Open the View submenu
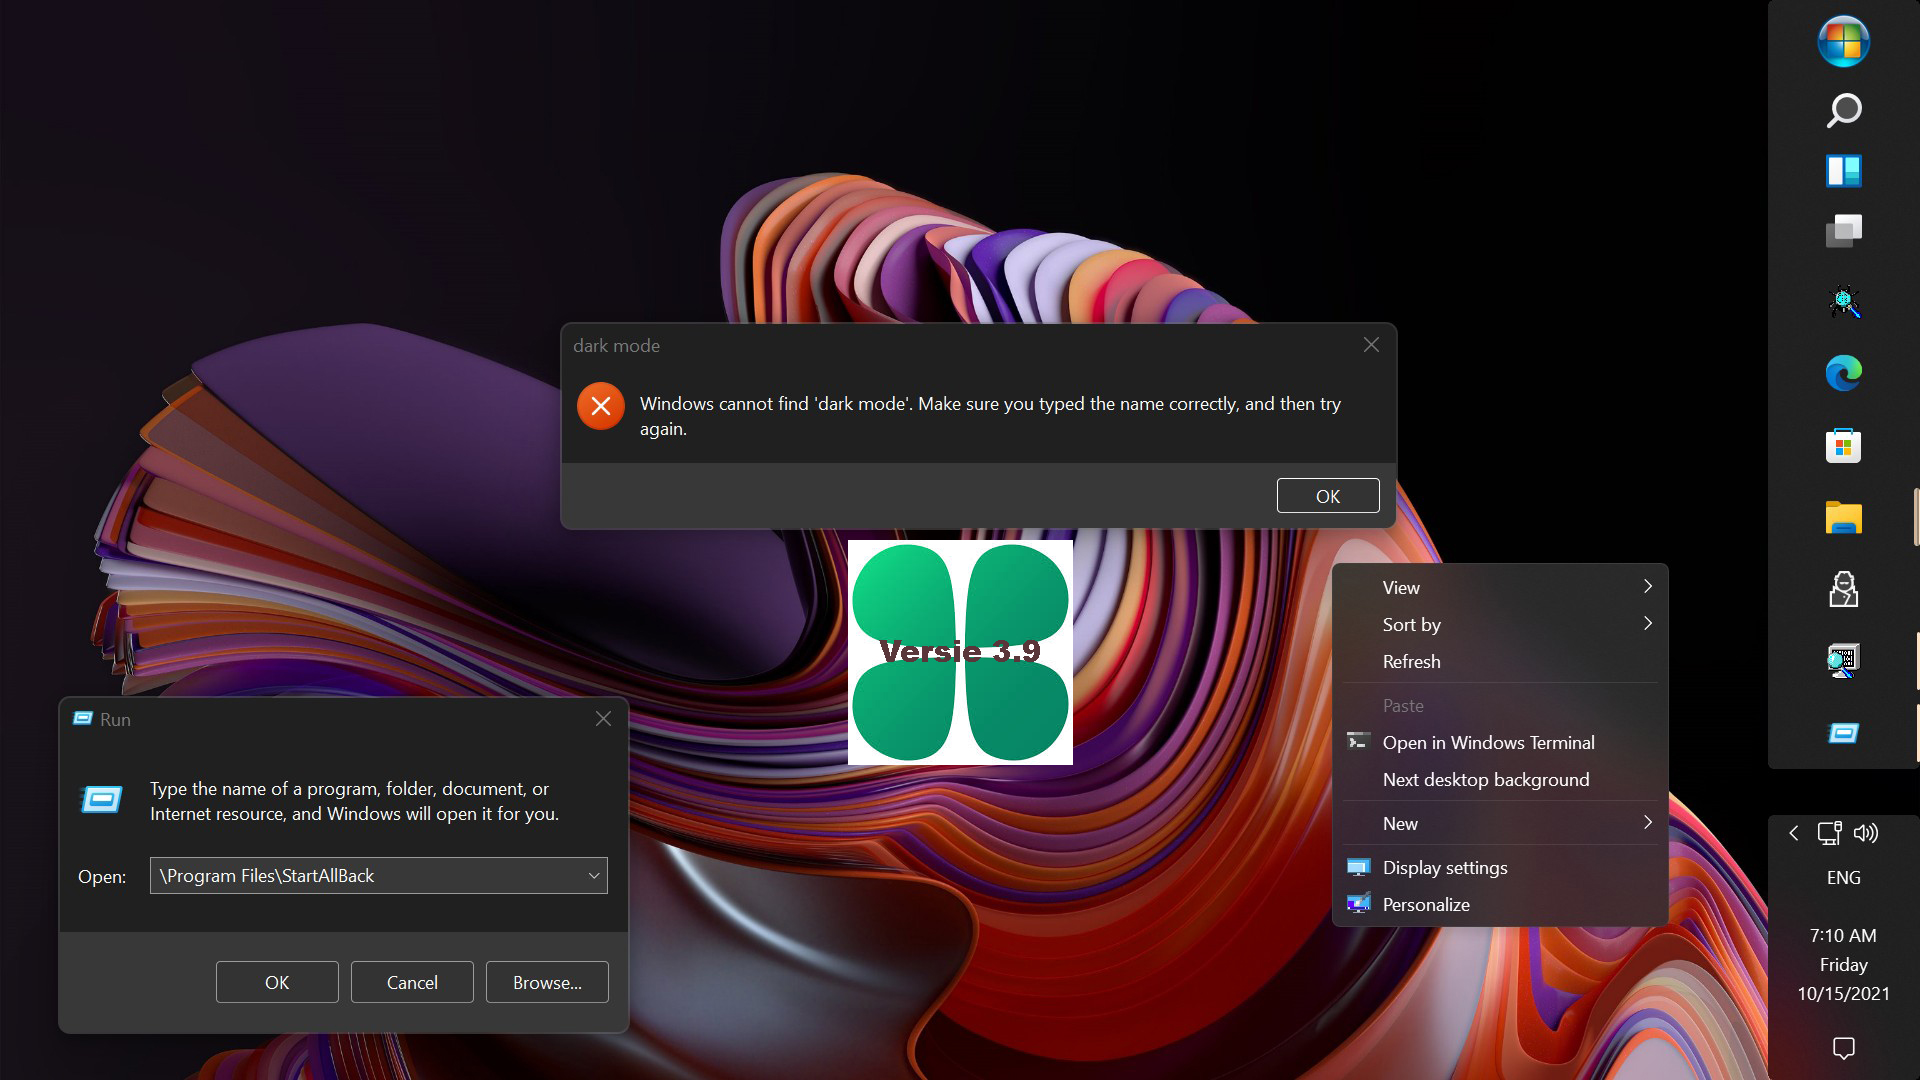This screenshot has height=1080, width=1920. point(1500,587)
